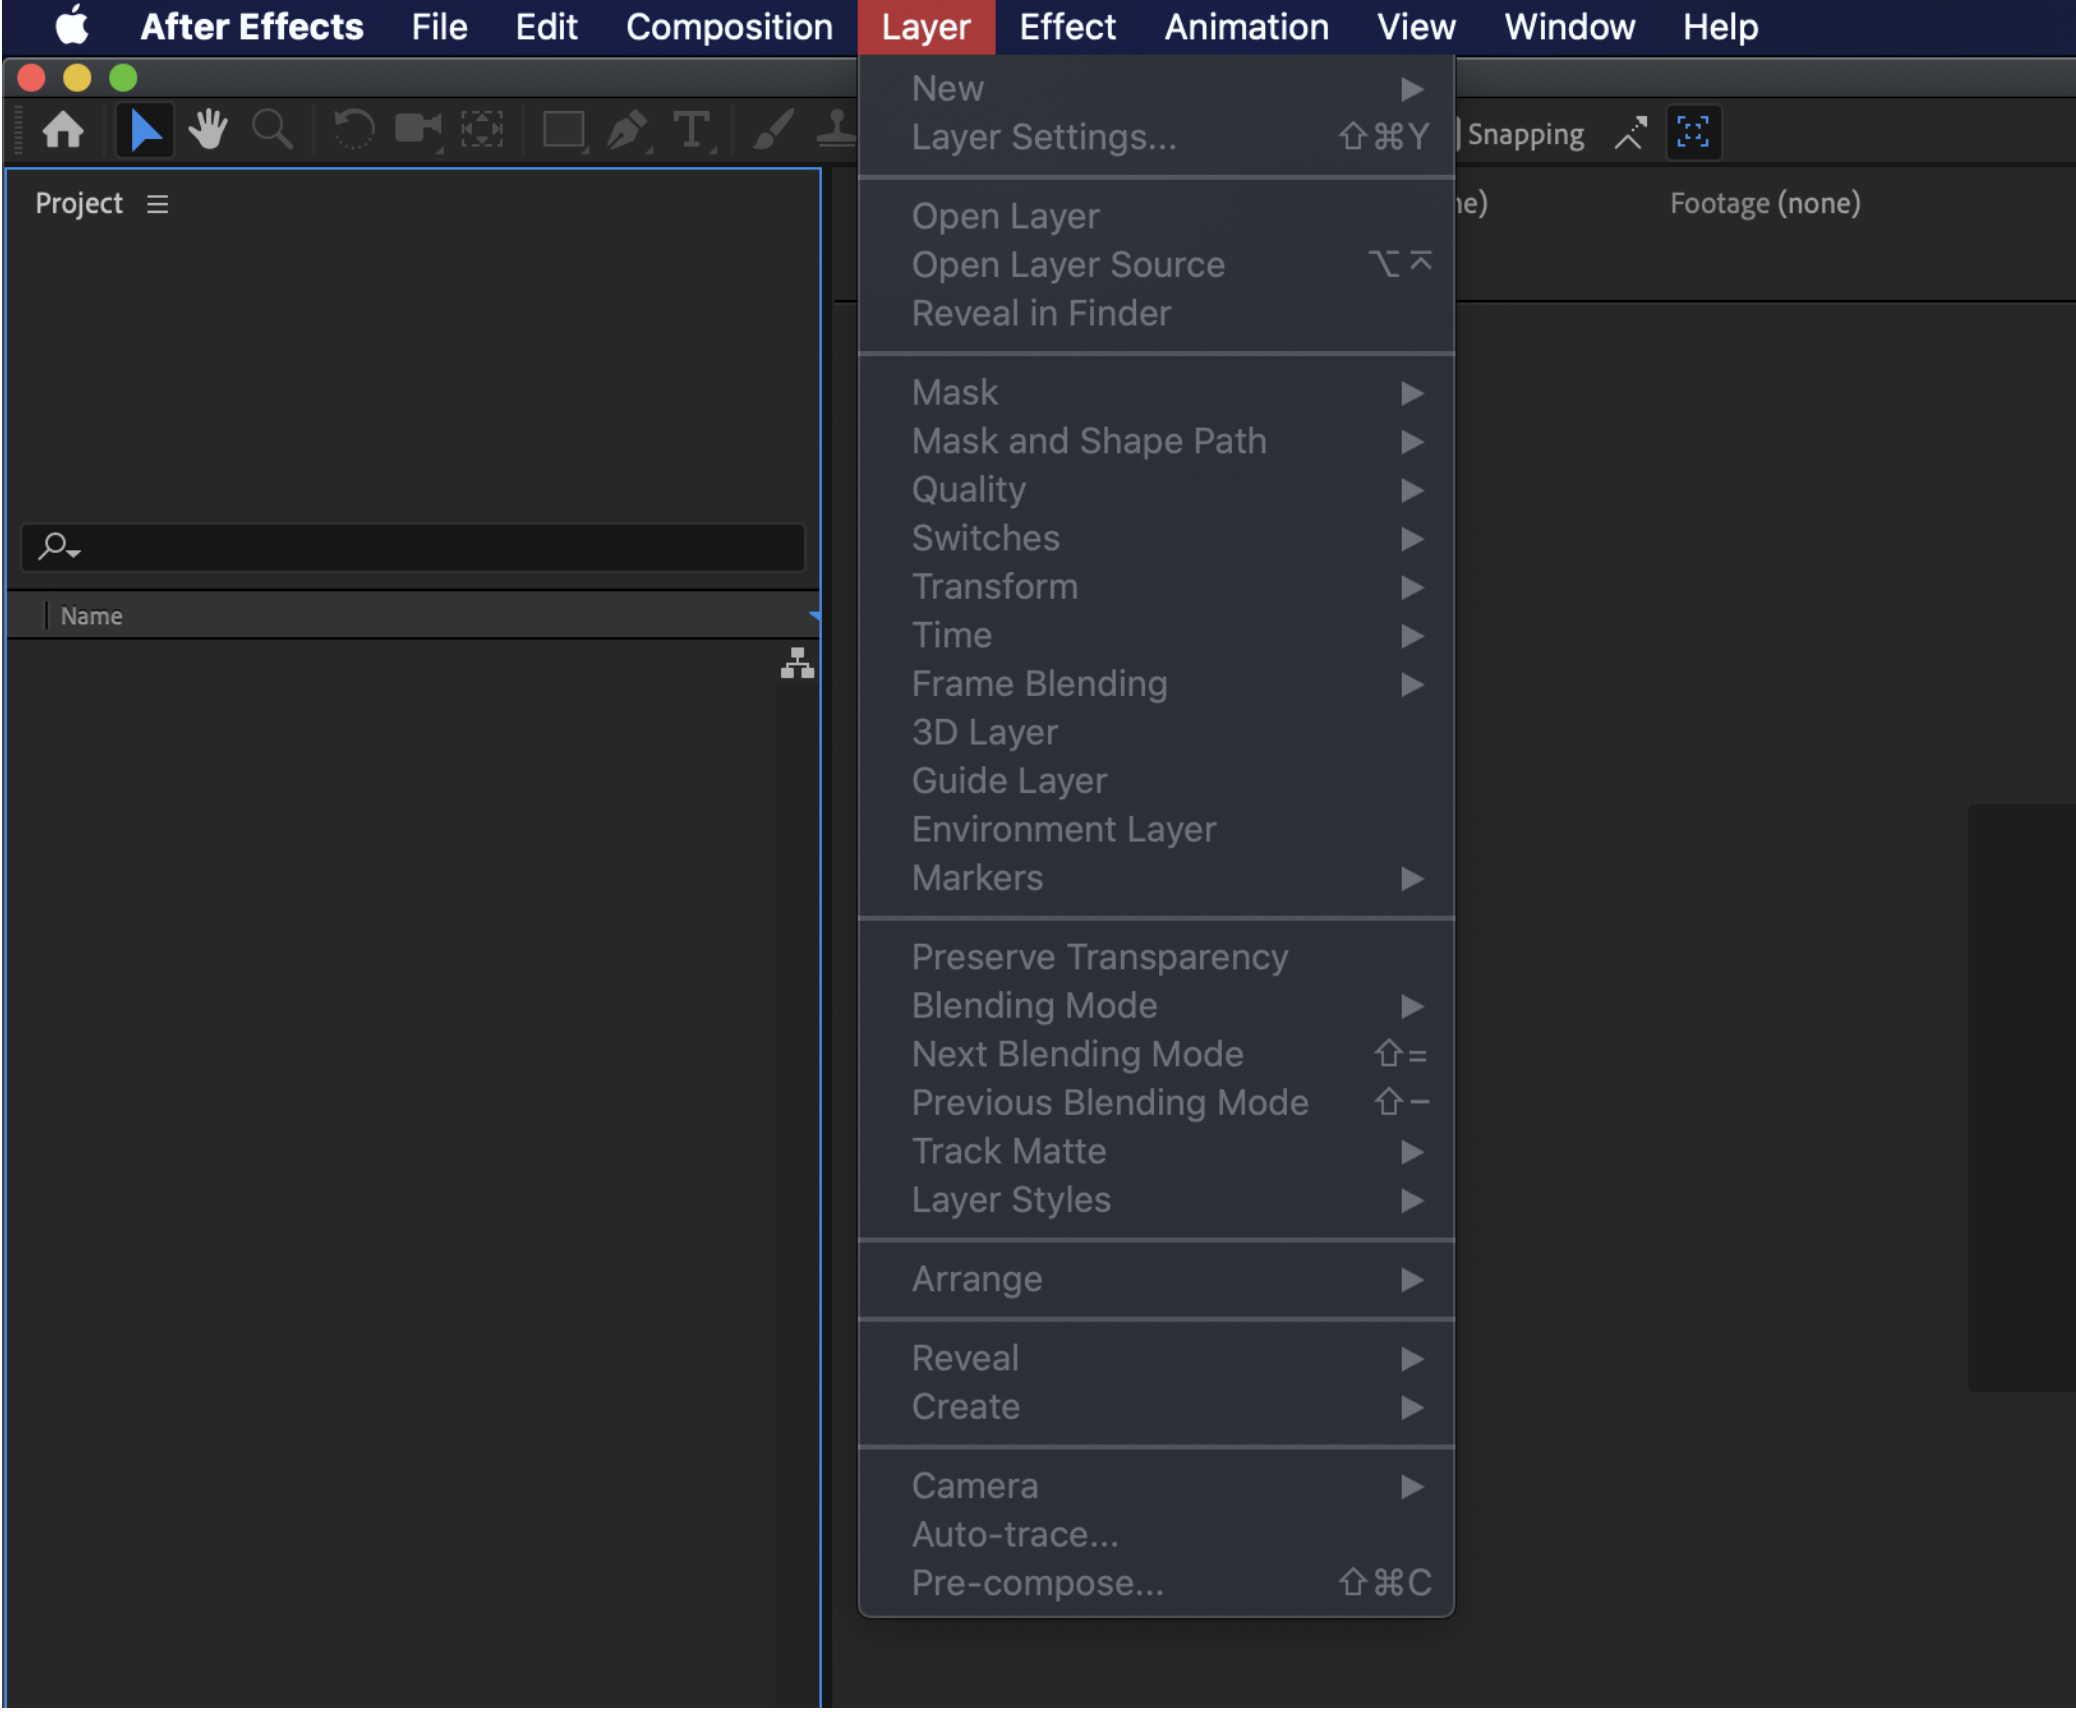2076x1712 pixels.
Task: Open the Layer Styles submenu
Action: (x=1156, y=1199)
